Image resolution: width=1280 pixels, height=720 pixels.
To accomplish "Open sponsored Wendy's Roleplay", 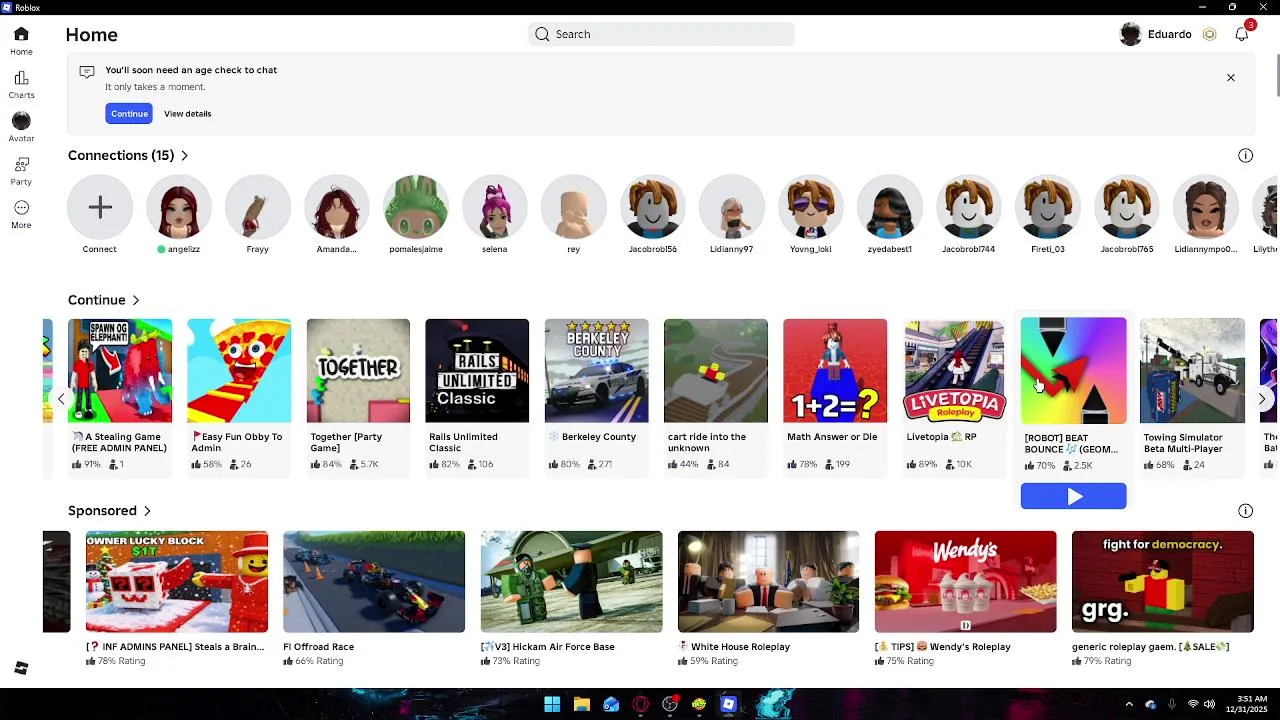I will [x=965, y=582].
